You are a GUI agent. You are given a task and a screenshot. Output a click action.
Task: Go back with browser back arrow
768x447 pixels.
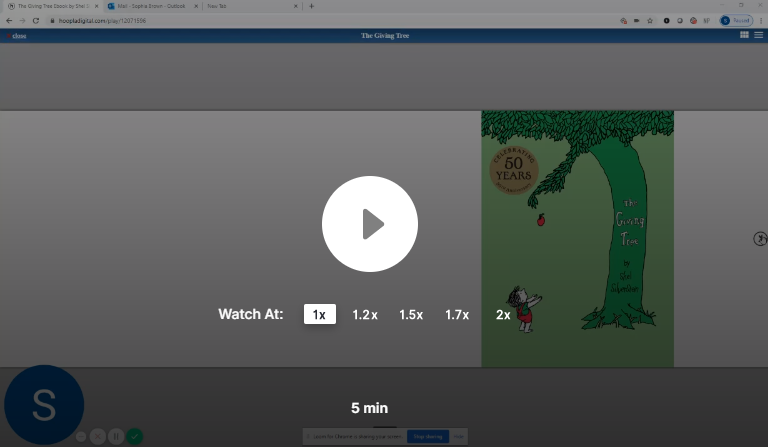(x=9, y=21)
